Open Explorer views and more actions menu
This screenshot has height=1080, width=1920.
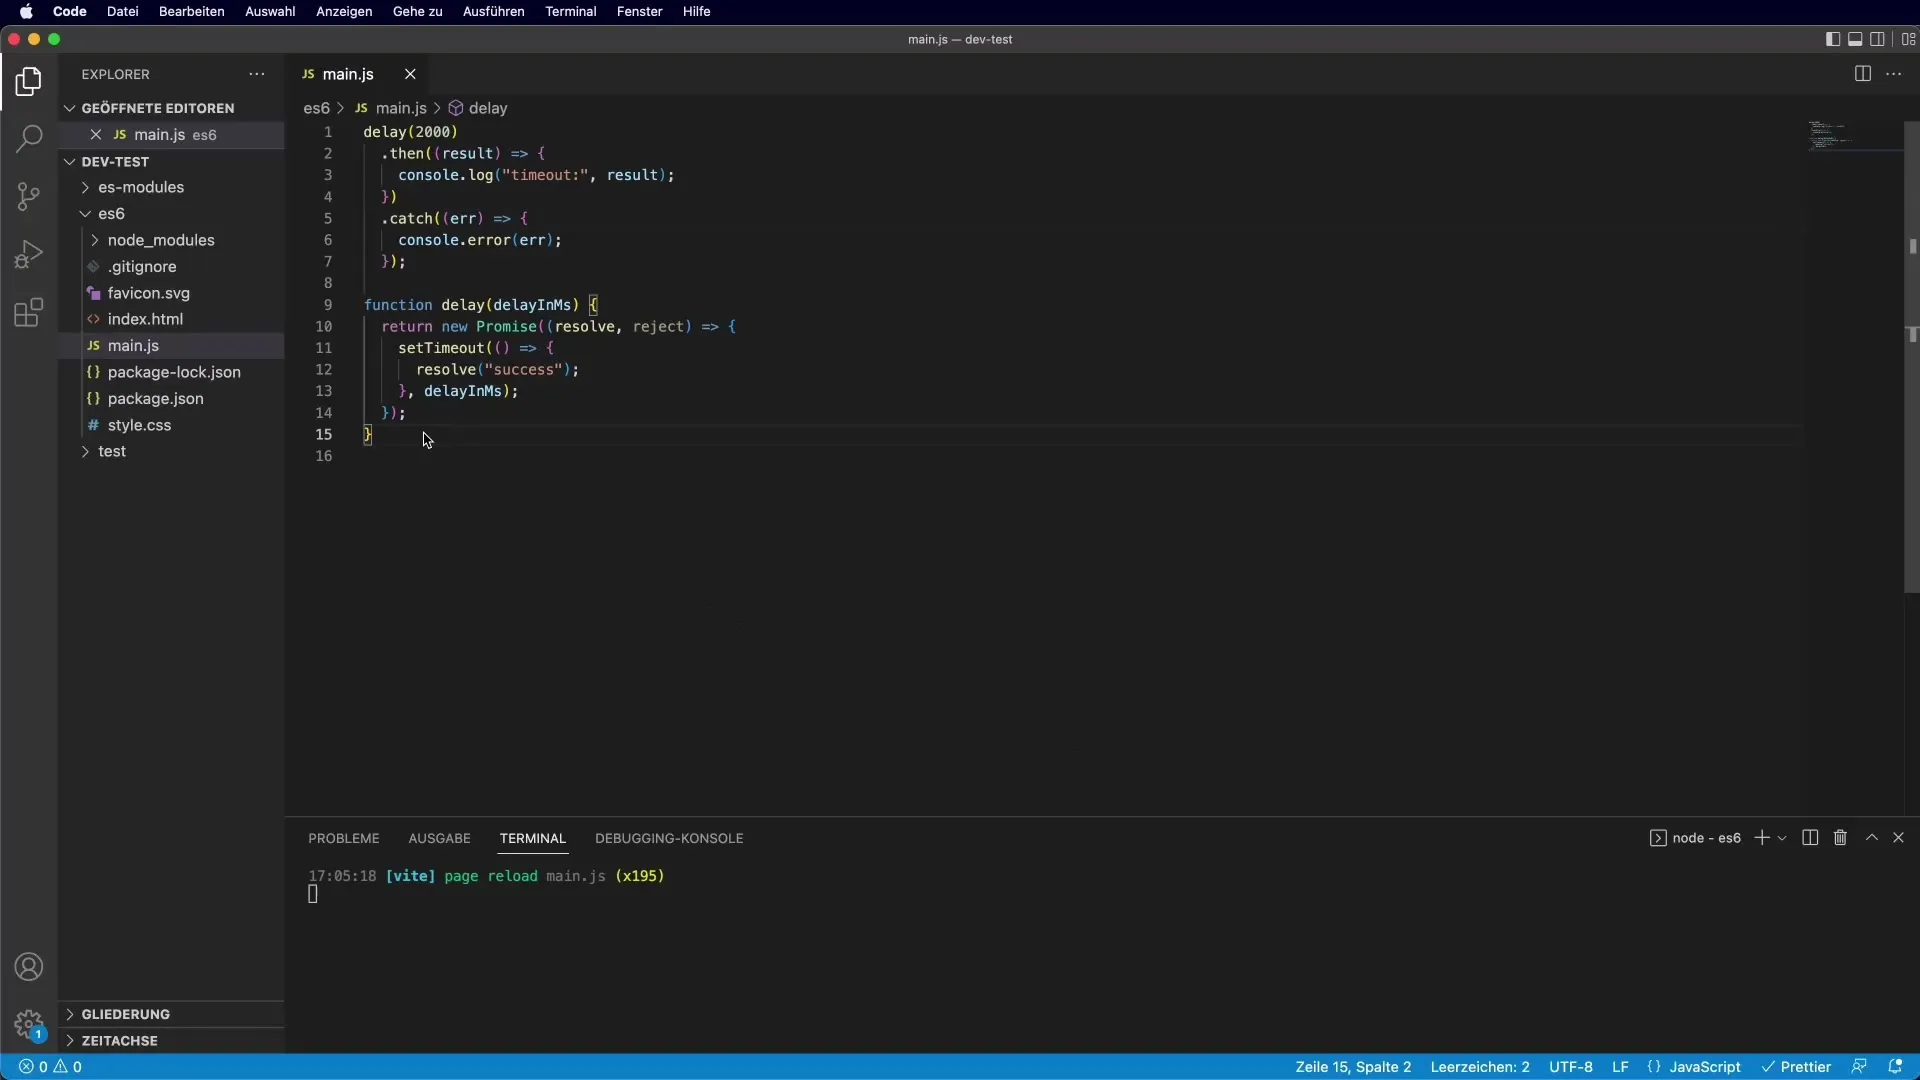coord(257,74)
